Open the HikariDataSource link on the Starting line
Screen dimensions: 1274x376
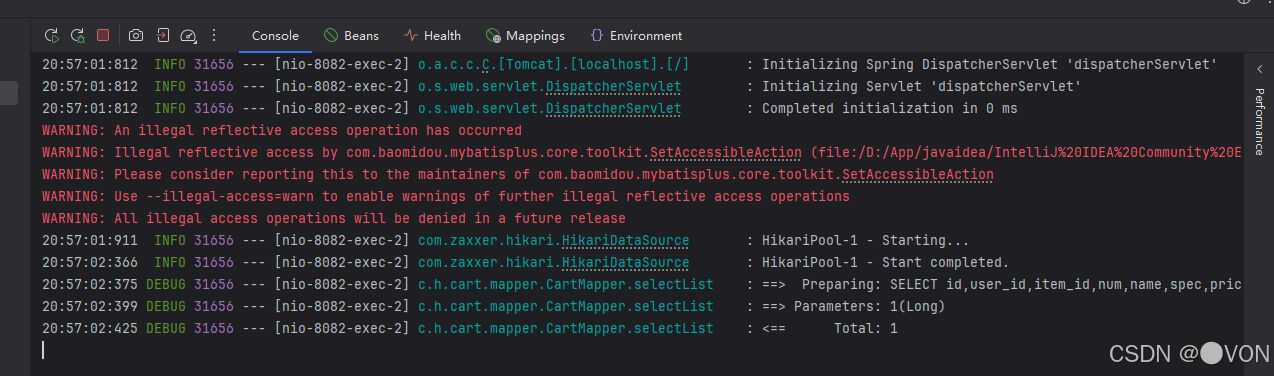625,240
